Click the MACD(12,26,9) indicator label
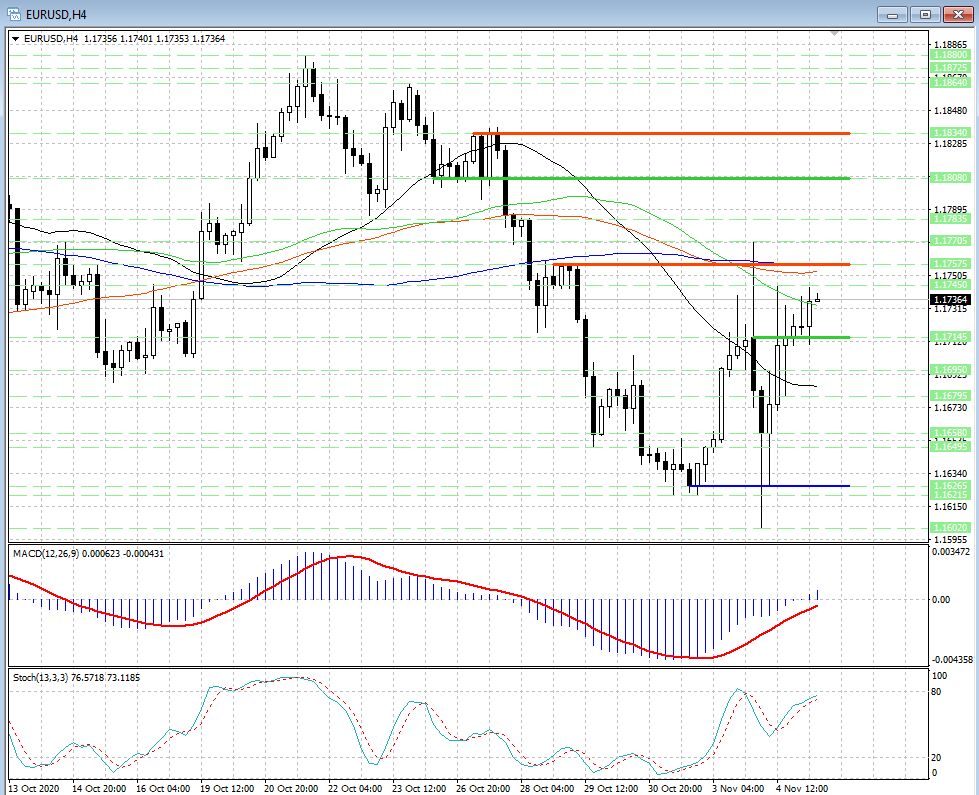The image size is (979, 795). pos(89,553)
